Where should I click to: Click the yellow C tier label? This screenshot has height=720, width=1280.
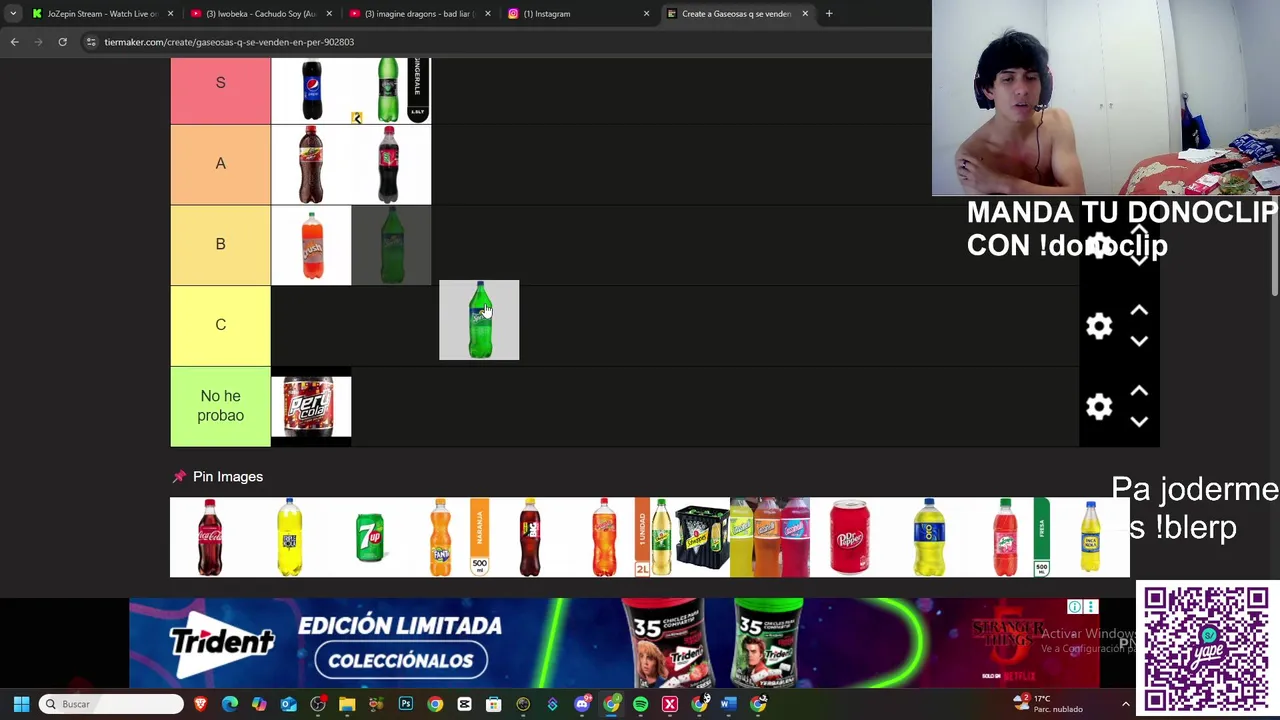coord(220,326)
